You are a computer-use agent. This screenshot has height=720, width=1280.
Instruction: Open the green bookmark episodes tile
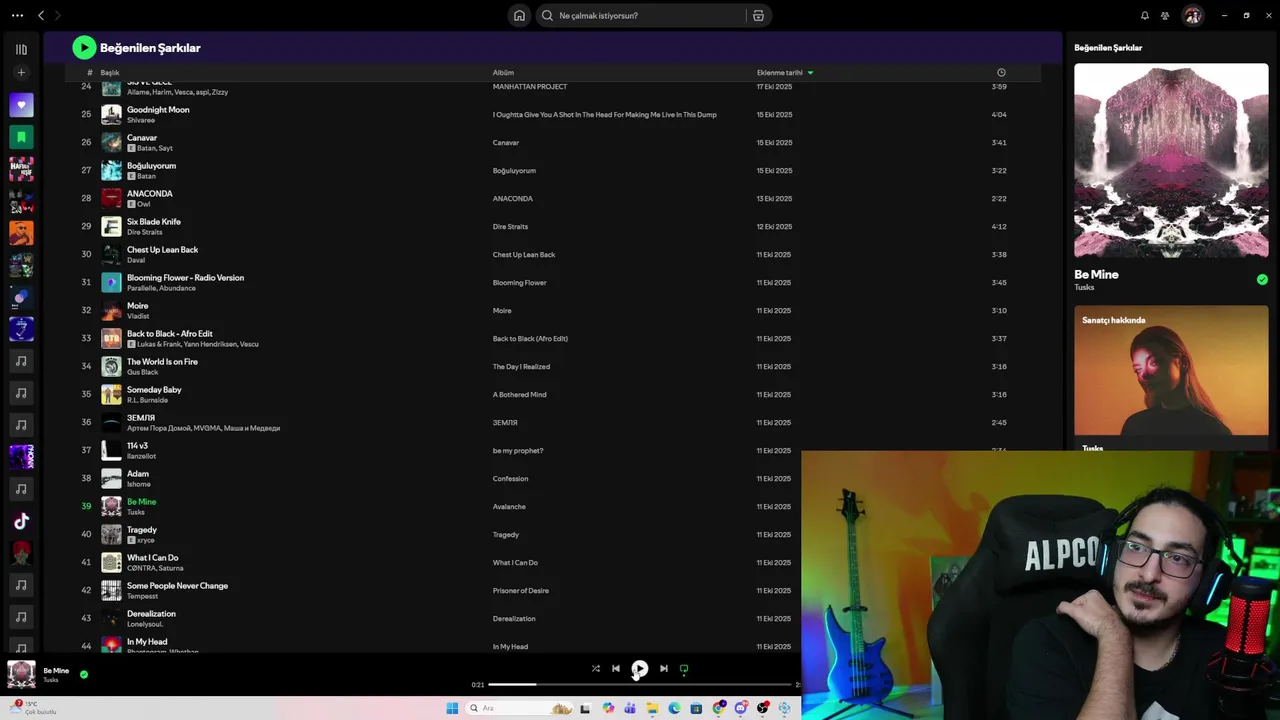[x=21, y=136]
